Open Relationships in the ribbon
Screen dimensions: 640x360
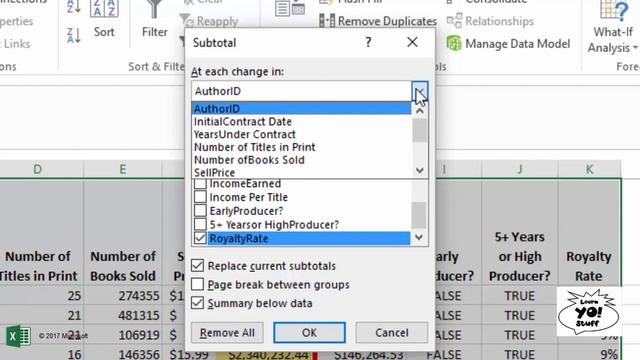(490, 21)
